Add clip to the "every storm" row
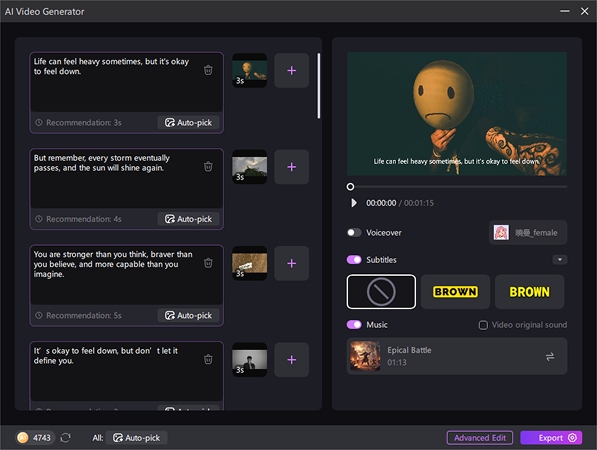The width and height of the screenshot is (597, 450). [292, 167]
